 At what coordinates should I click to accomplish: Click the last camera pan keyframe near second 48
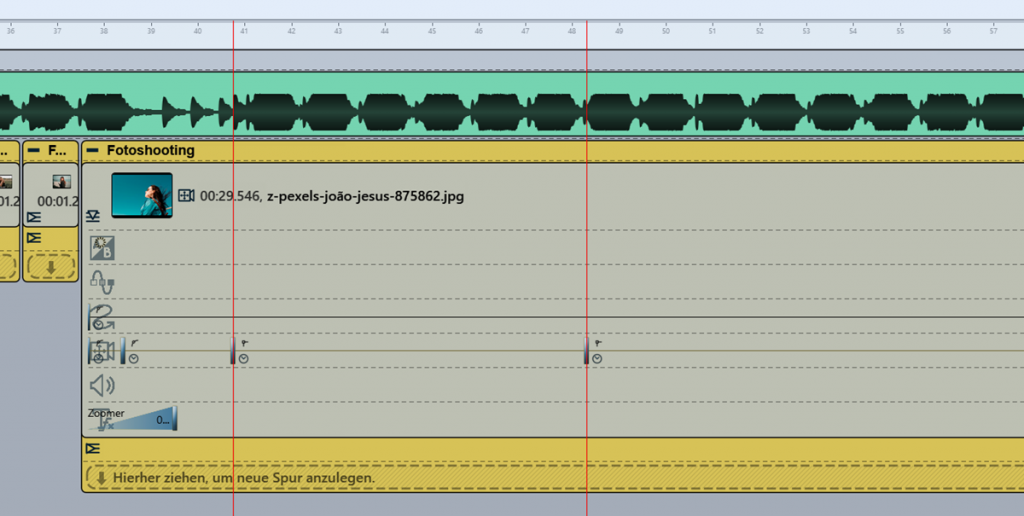tap(587, 350)
